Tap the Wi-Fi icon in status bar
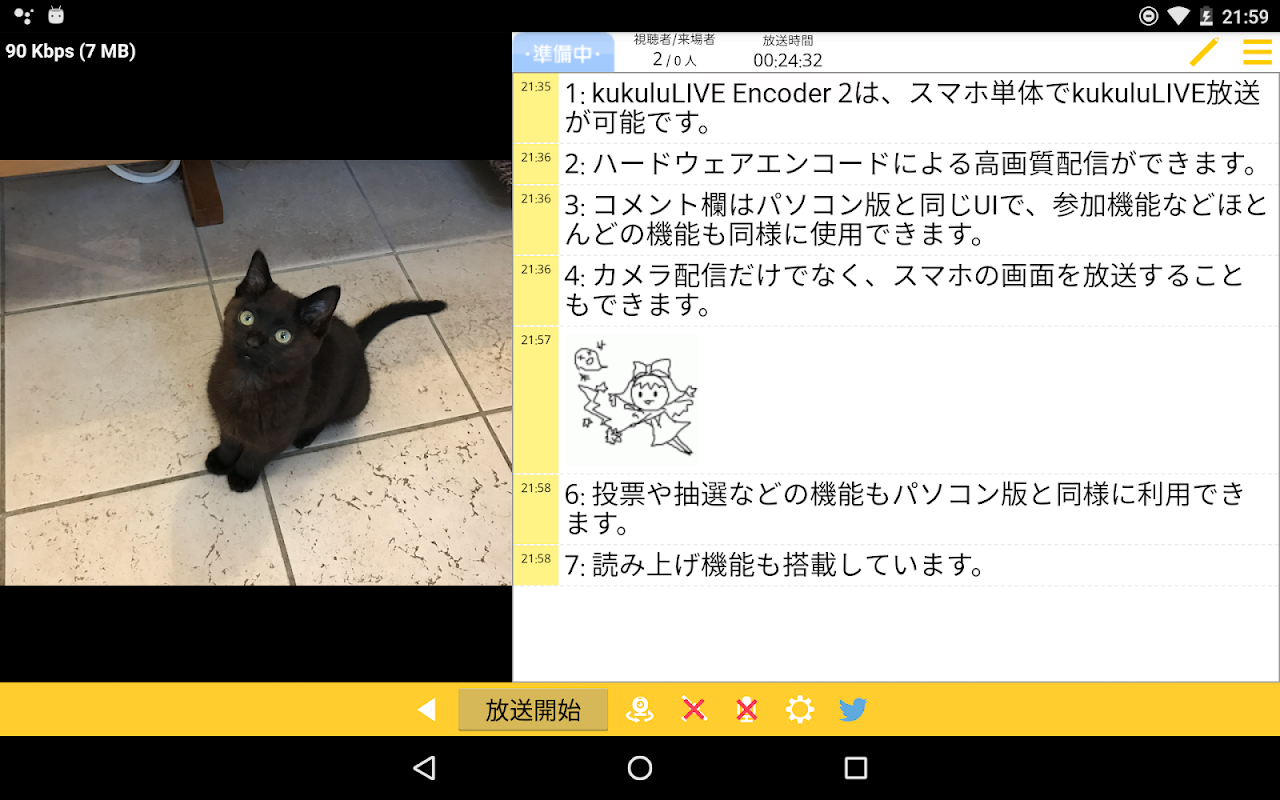Viewport: 1280px width, 800px height. click(1178, 15)
